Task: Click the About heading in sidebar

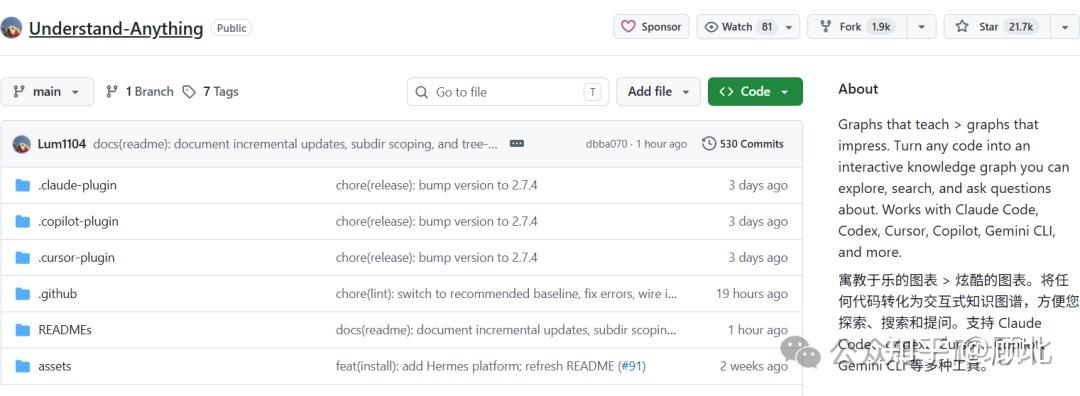Action: (x=858, y=89)
